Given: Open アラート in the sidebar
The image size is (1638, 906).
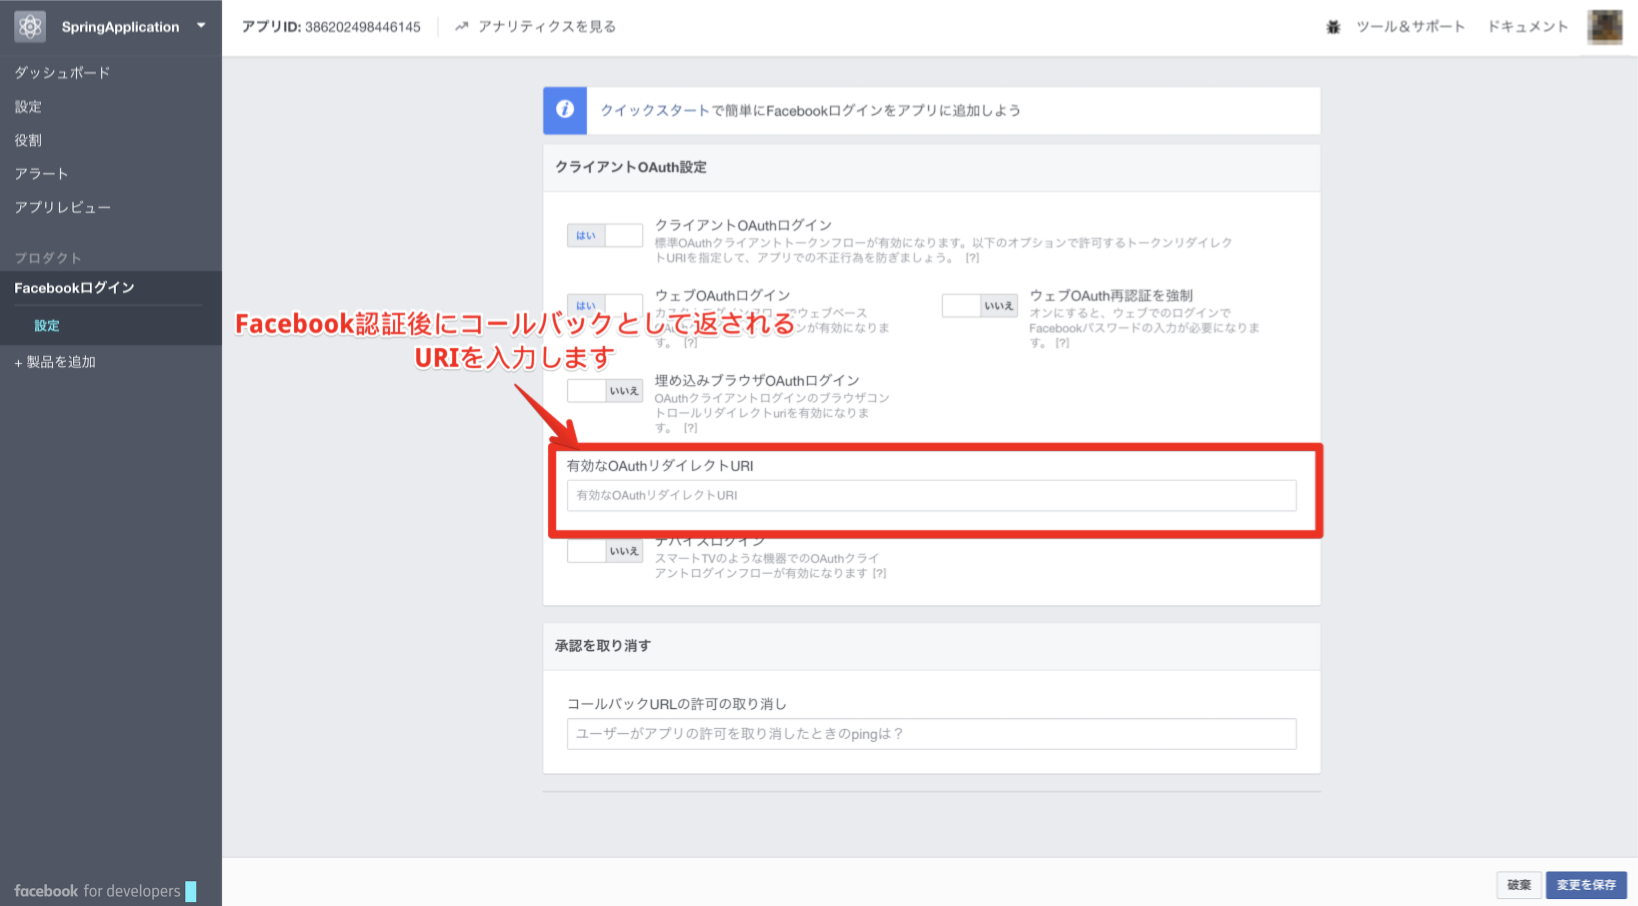Looking at the screenshot, I should point(41,174).
